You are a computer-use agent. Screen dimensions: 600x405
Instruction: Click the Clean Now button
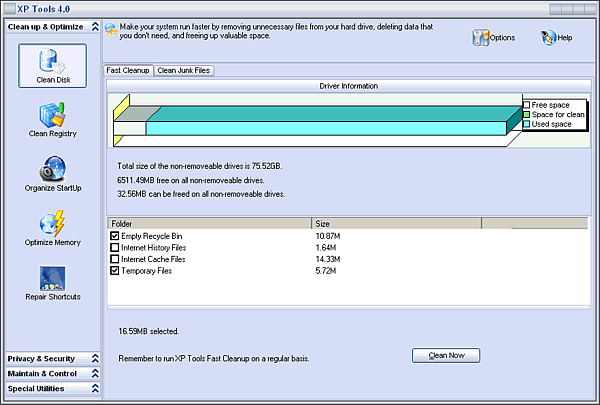tap(446, 355)
